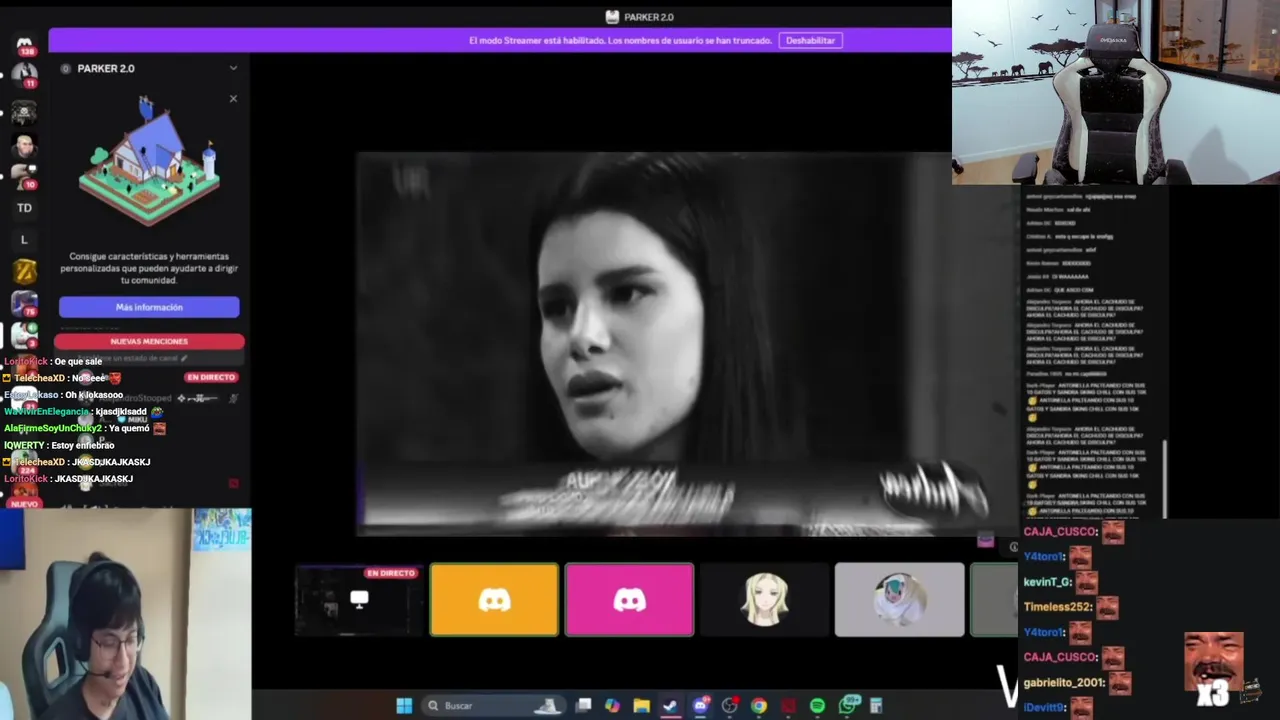The image size is (1280, 720).
Task: Select the orange Discord avatar tile
Action: [494, 600]
